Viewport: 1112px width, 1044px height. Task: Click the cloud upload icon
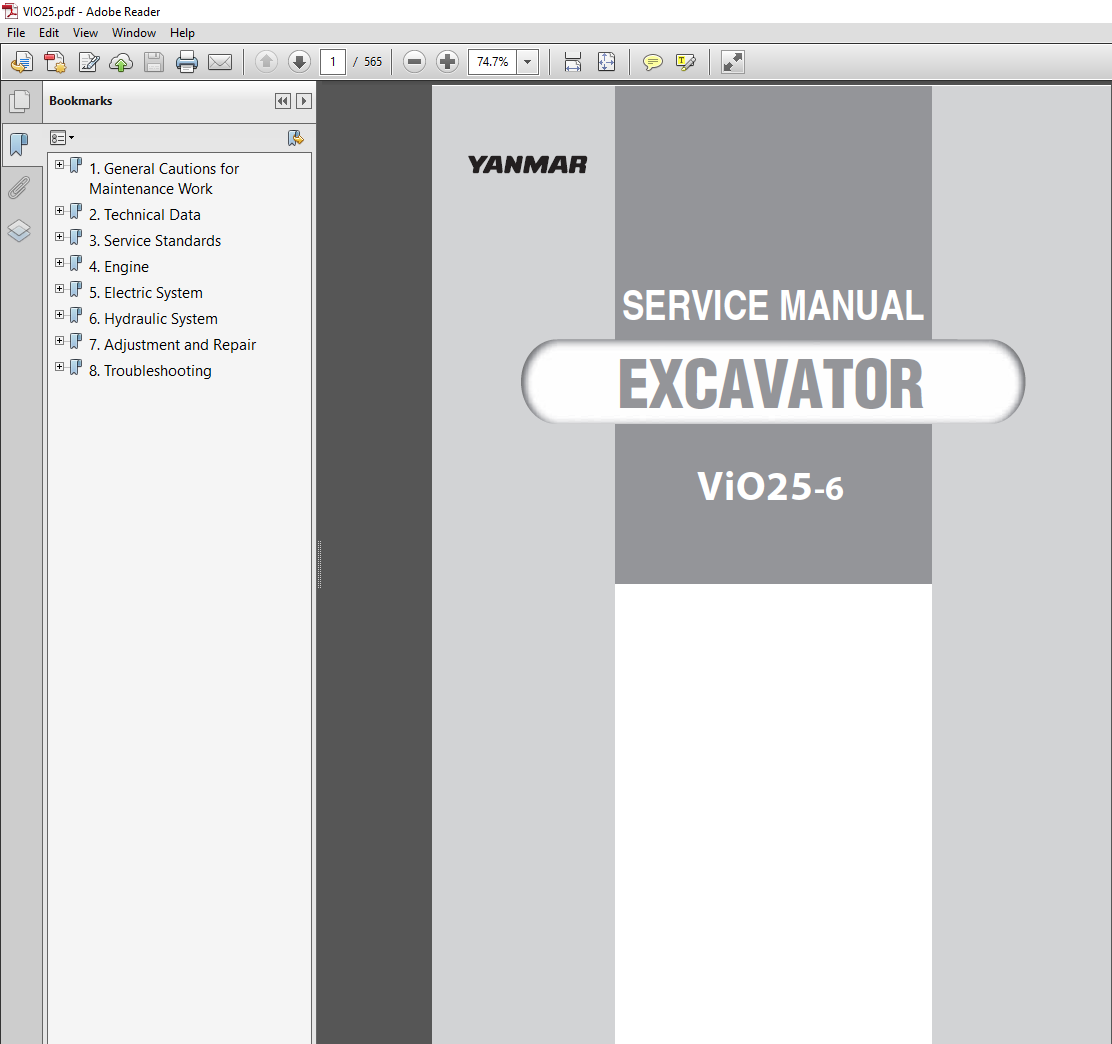[121, 62]
